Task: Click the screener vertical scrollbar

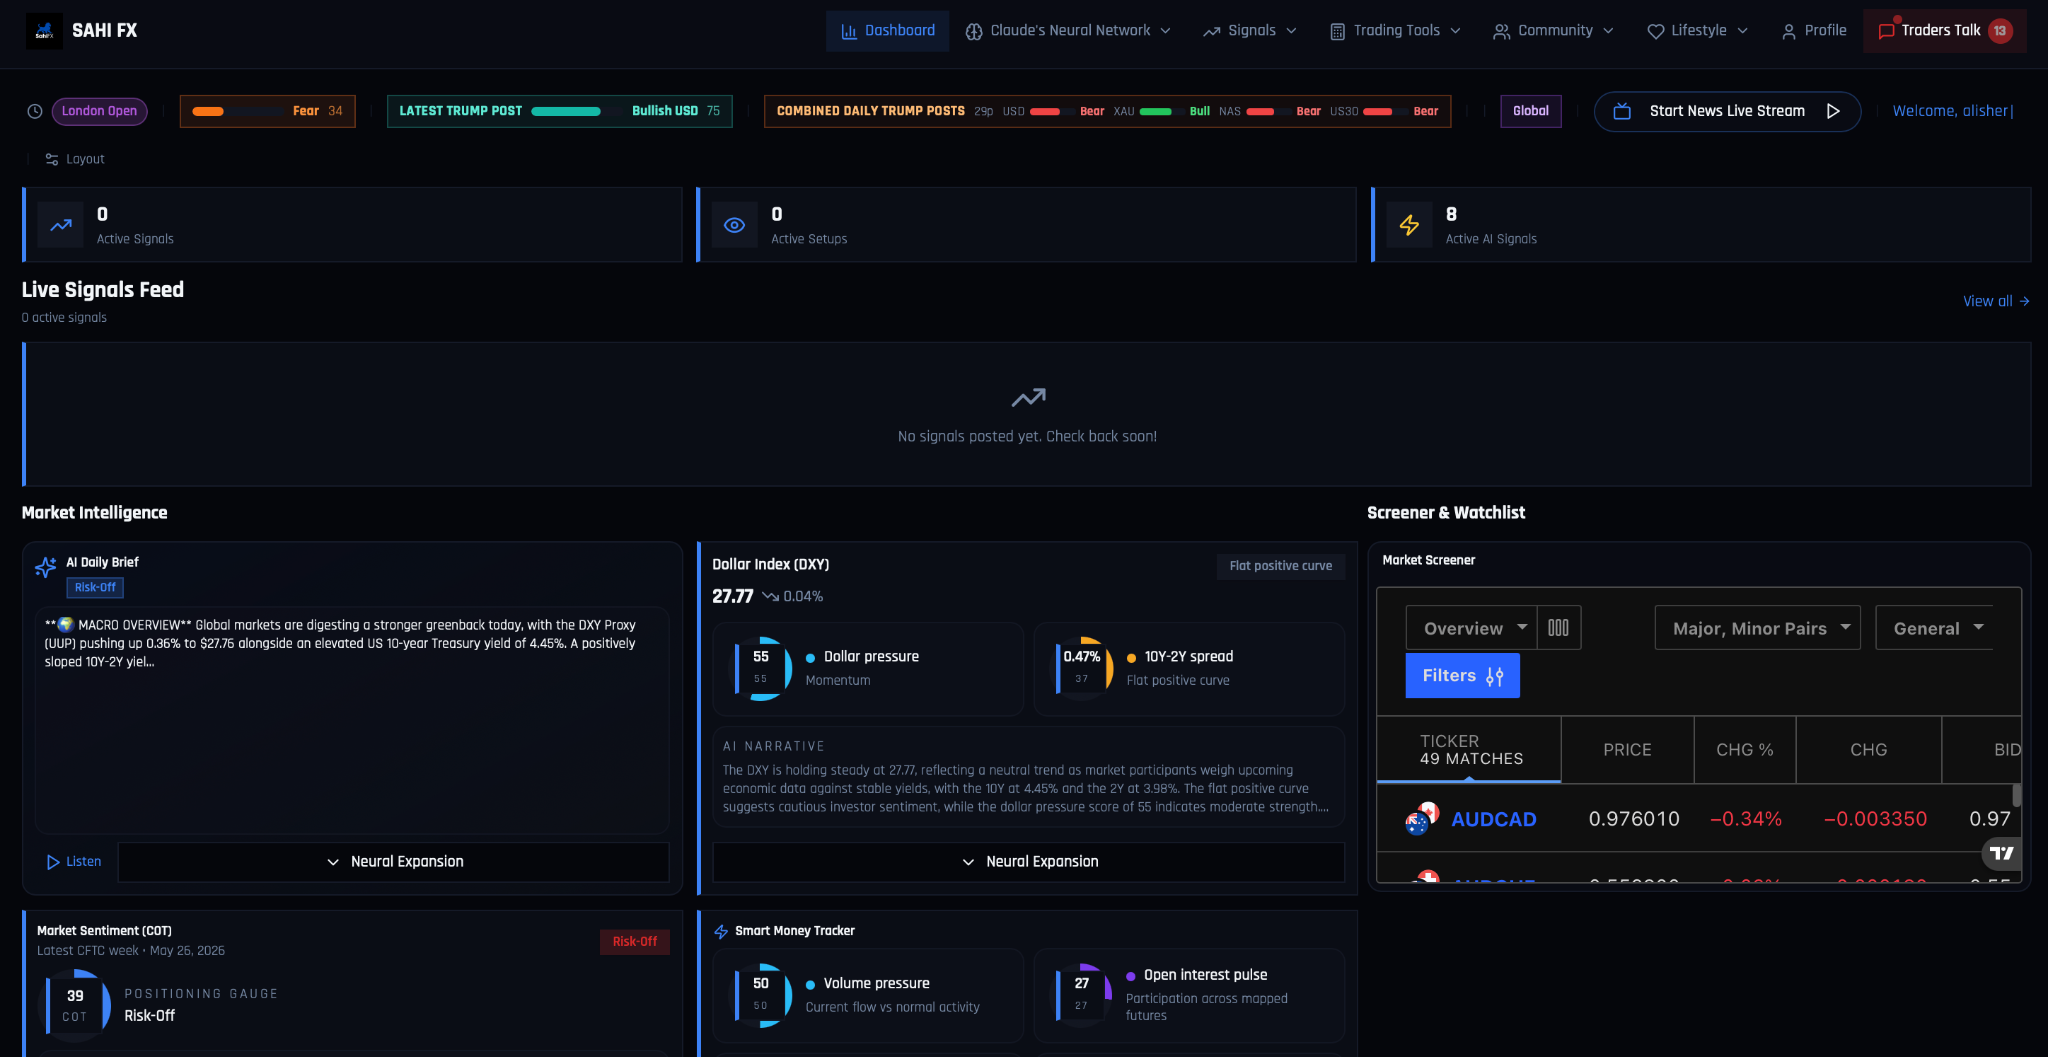Action: (2016, 795)
